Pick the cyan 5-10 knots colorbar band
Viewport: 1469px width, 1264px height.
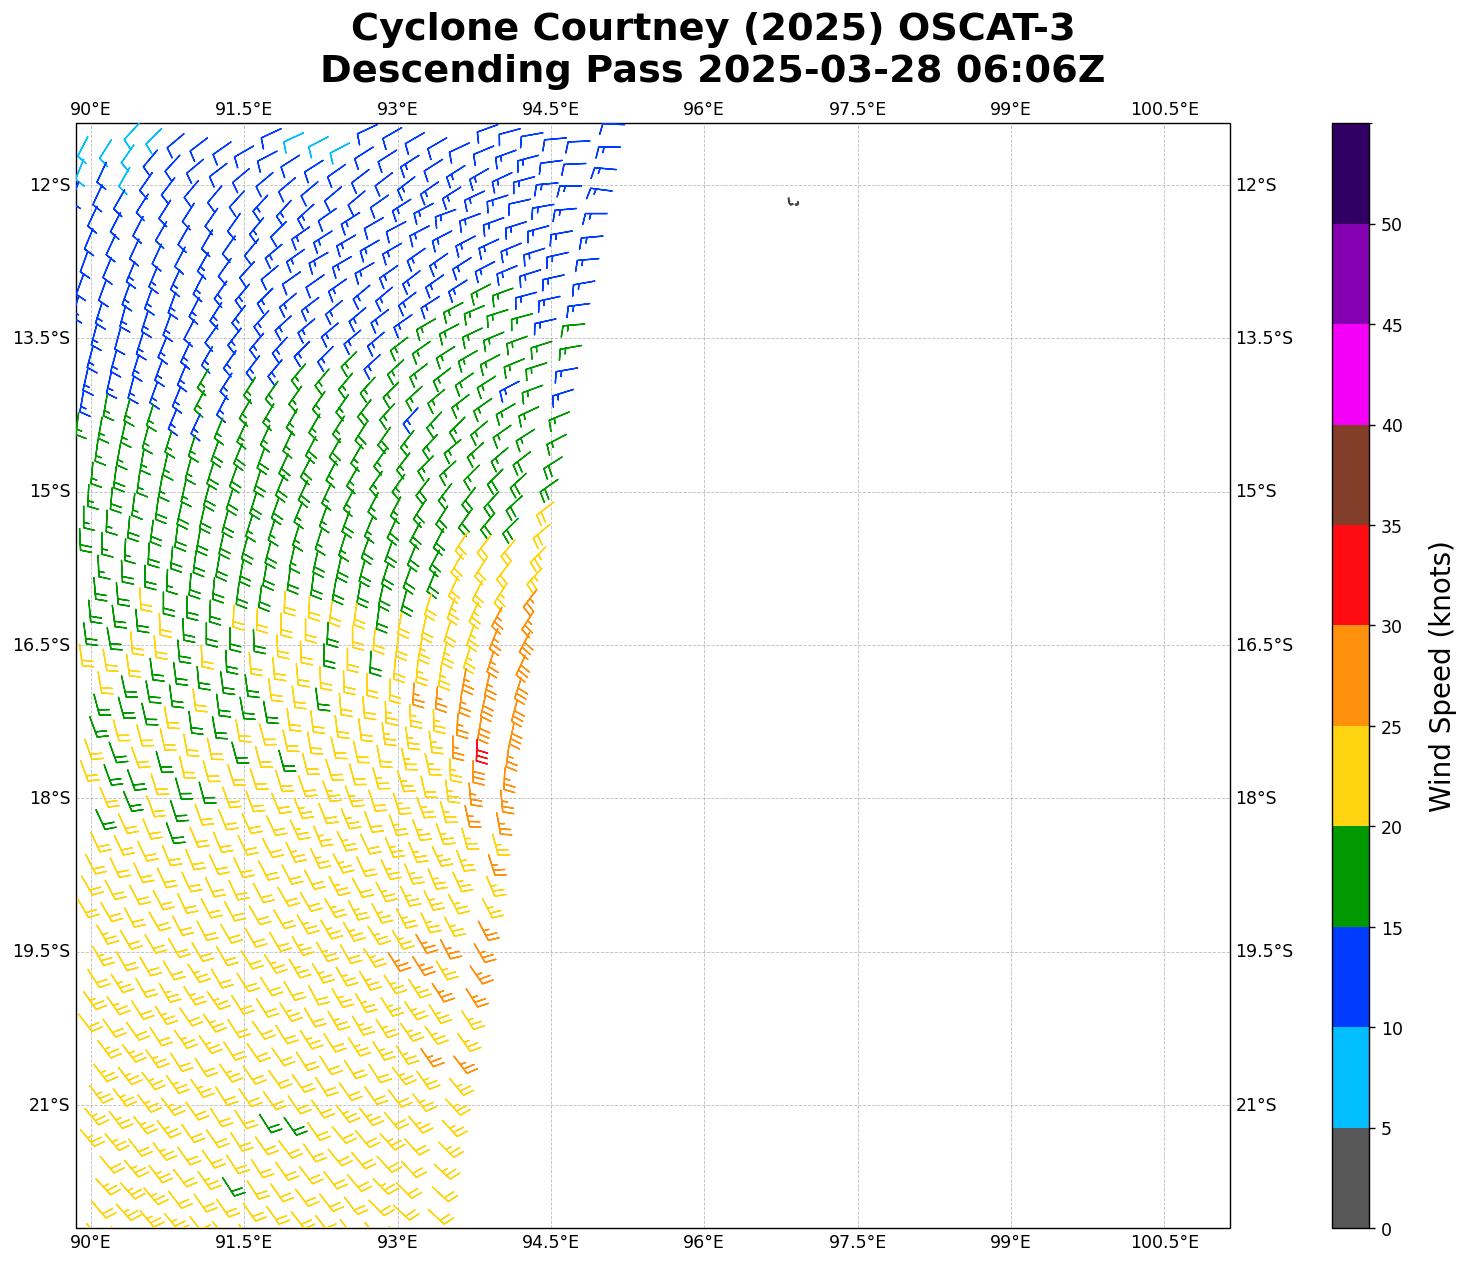click(x=1350, y=1078)
